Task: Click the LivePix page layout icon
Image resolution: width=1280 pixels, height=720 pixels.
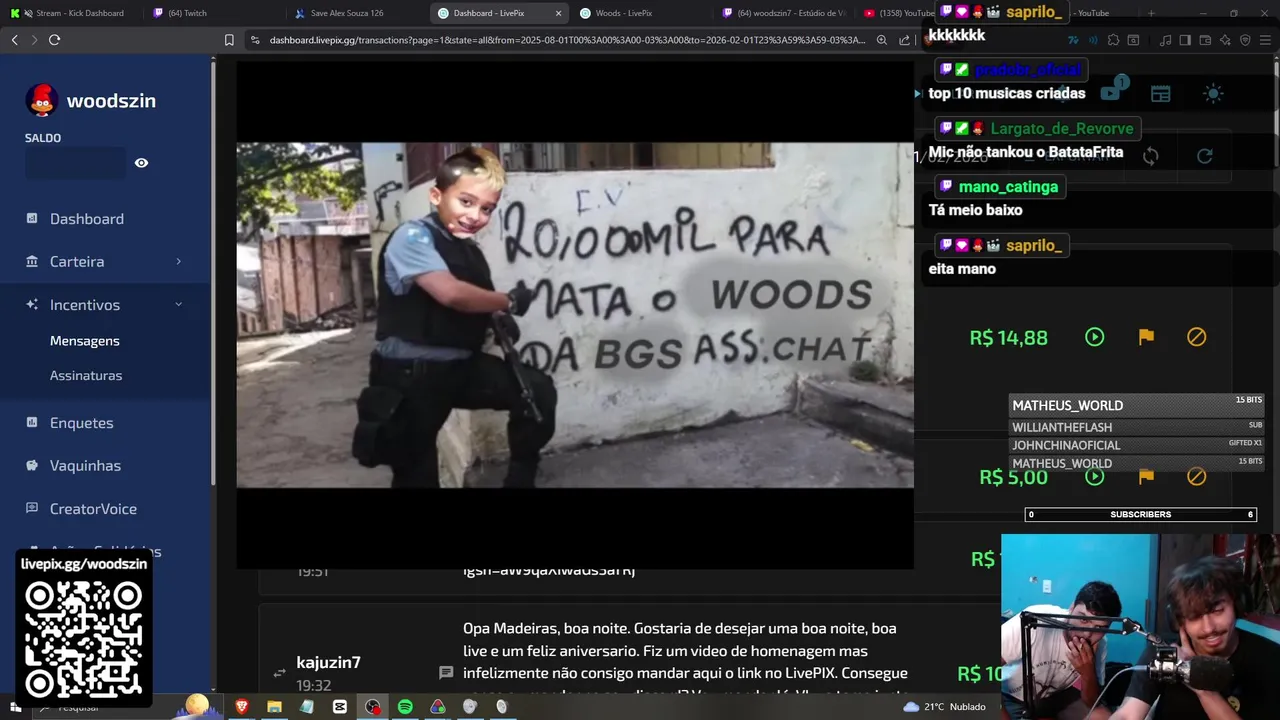Action: [x=1160, y=94]
